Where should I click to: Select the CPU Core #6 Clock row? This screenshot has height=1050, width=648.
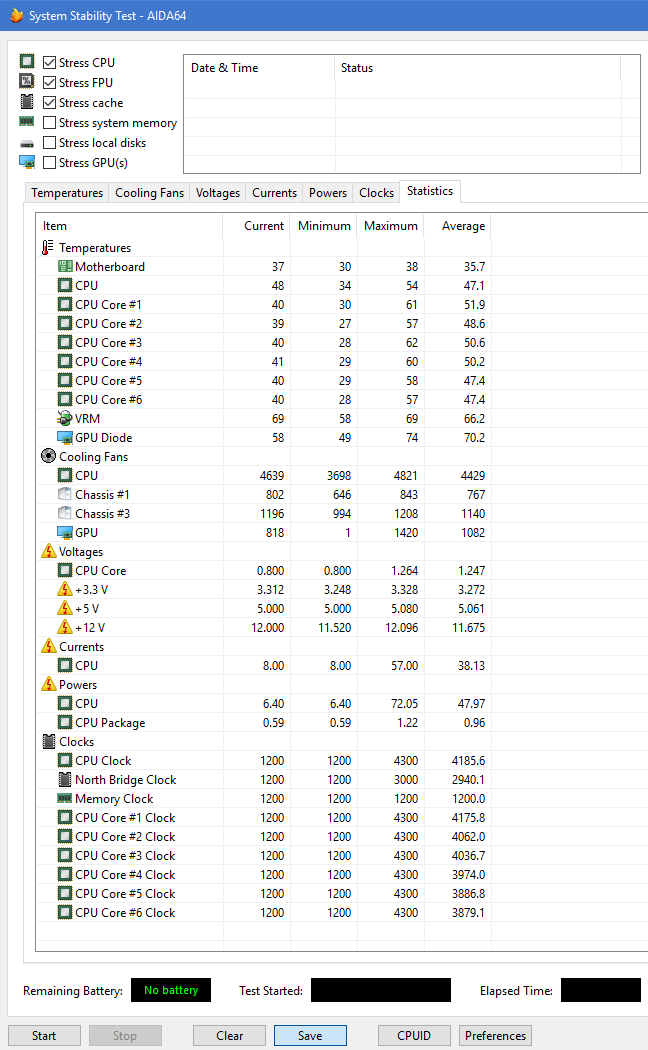coord(264,913)
